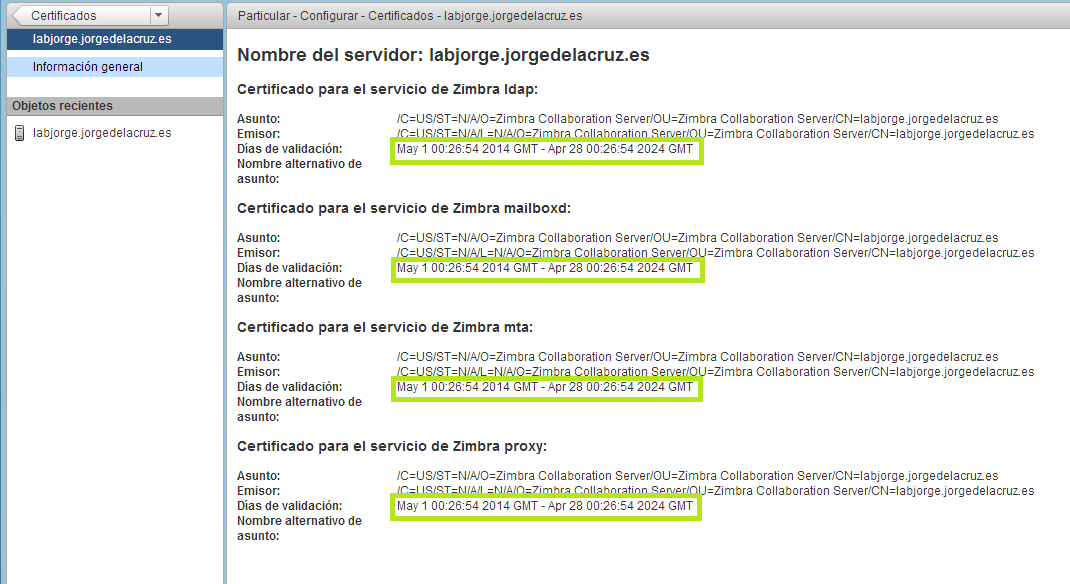Open recent object labjorge.jorgedelacruz.es
Screen dimensions: 1070x584
click(x=102, y=133)
